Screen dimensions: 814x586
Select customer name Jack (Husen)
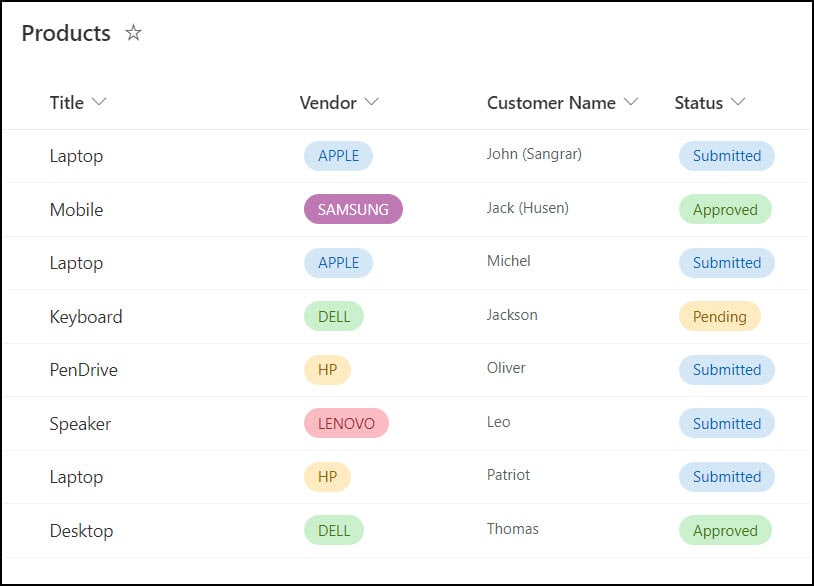527,208
